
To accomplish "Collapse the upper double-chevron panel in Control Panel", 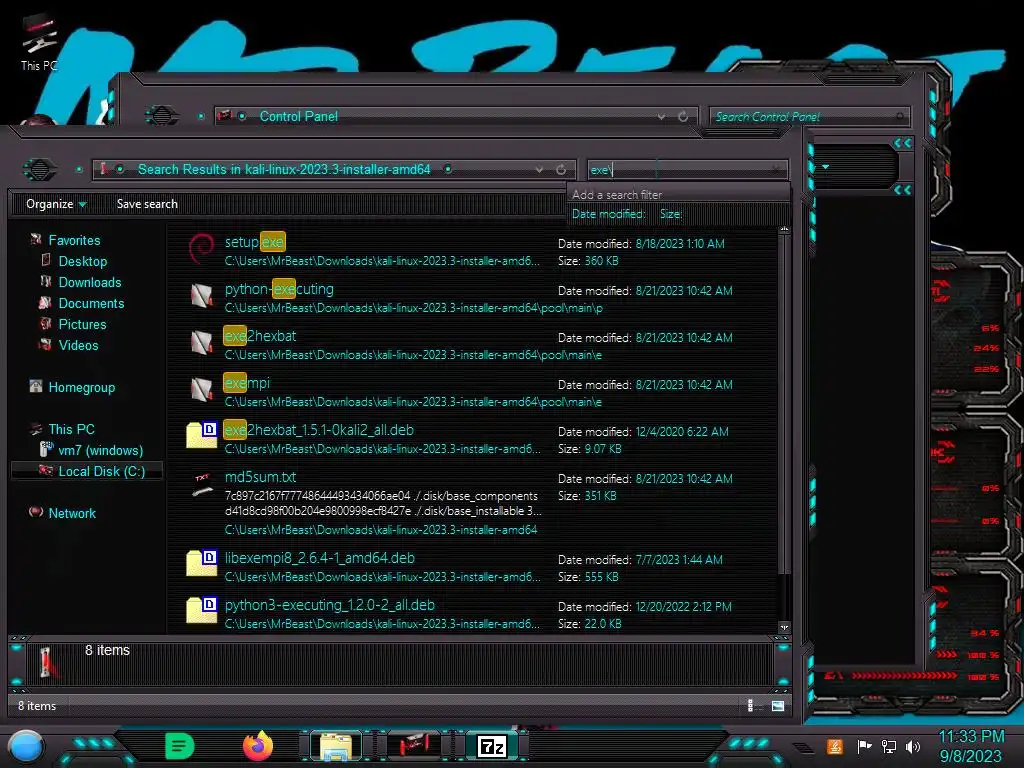I will tap(903, 143).
